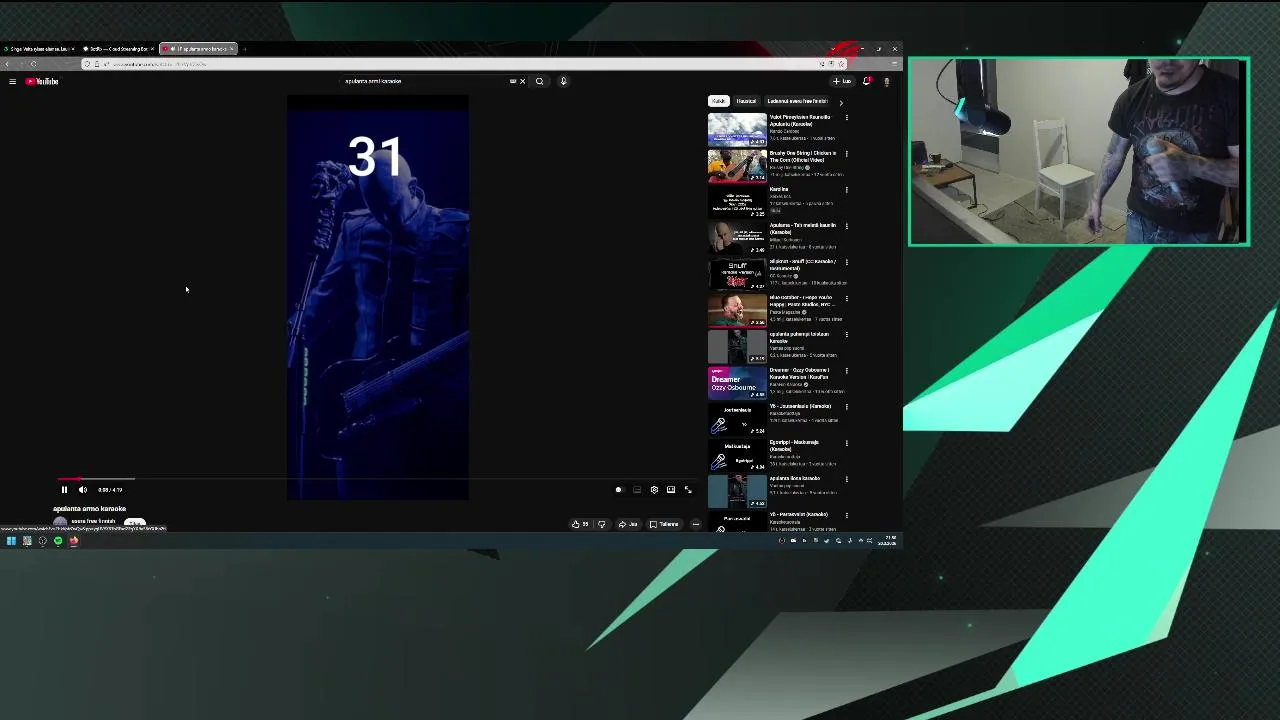Enter fullscreen on the video player
Viewport: 1280px width, 720px height.
(688, 490)
